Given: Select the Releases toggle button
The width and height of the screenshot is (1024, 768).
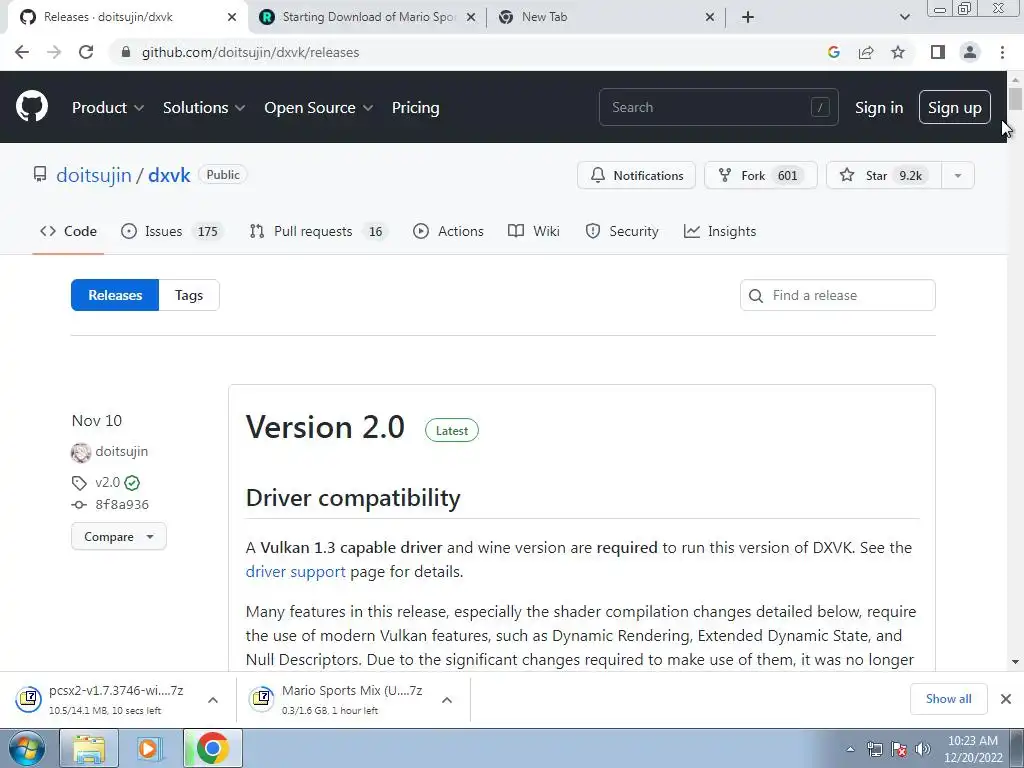Looking at the screenshot, I should point(115,295).
